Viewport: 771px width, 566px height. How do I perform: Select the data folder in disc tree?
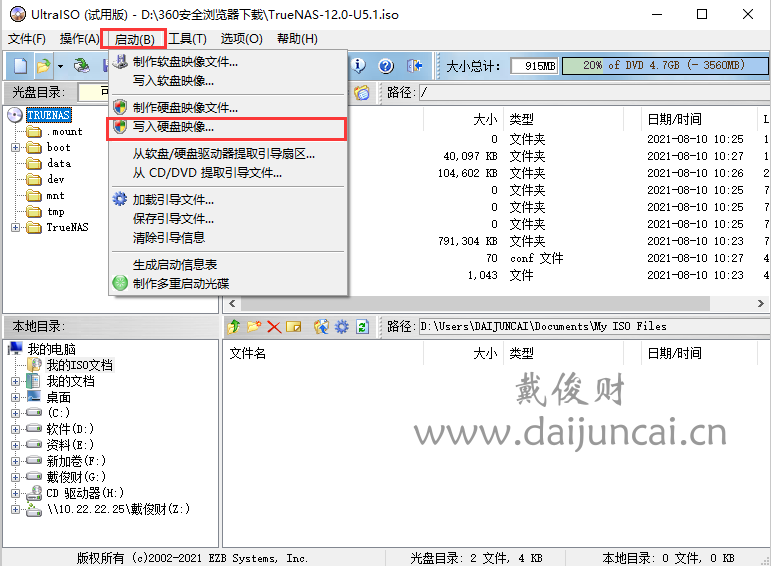(x=59, y=163)
